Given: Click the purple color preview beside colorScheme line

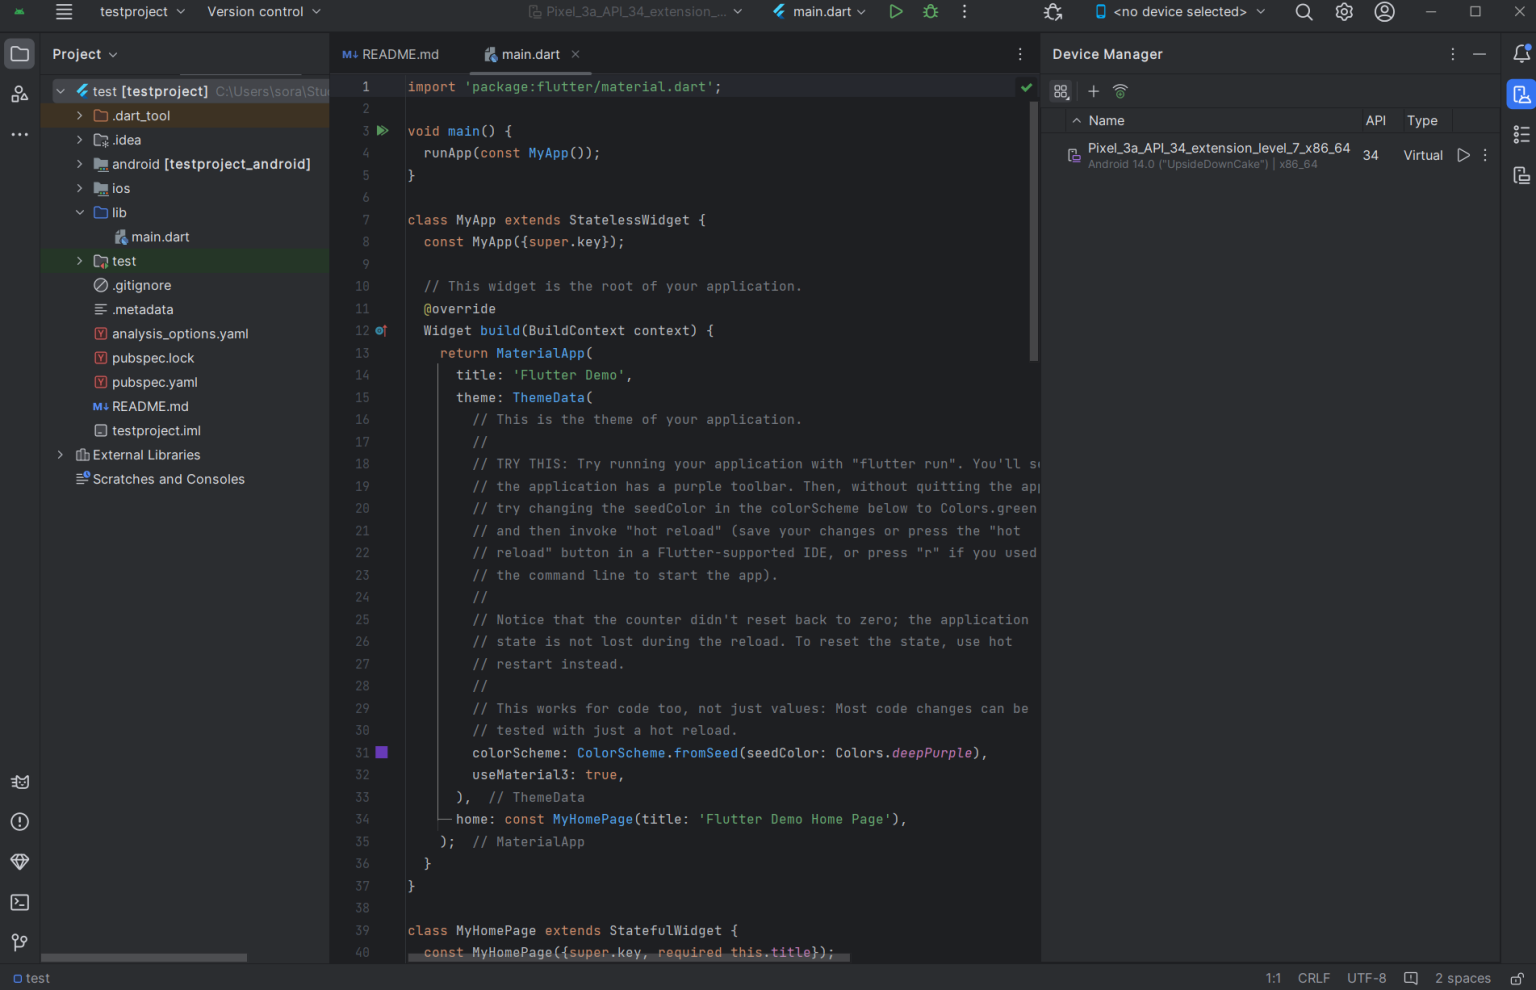Looking at the screenshot, I should [x=381, y=752].
